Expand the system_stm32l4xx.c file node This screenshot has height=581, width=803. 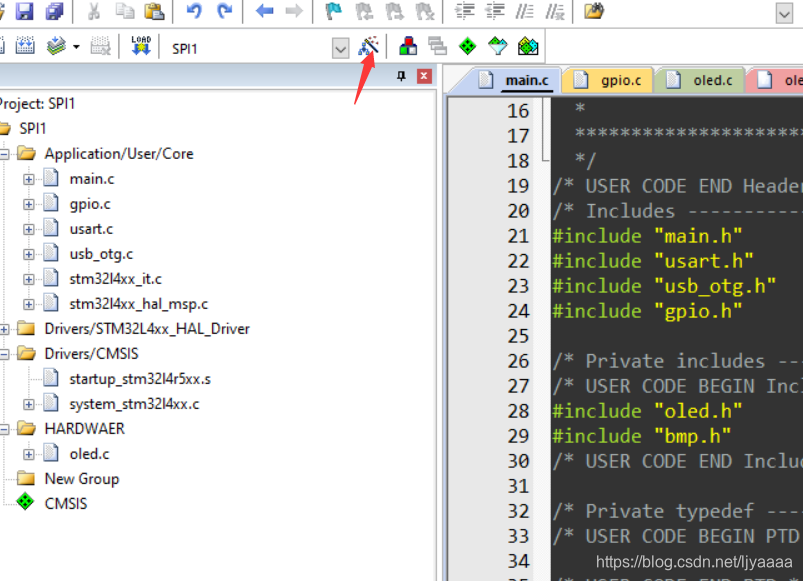(29, 404)
